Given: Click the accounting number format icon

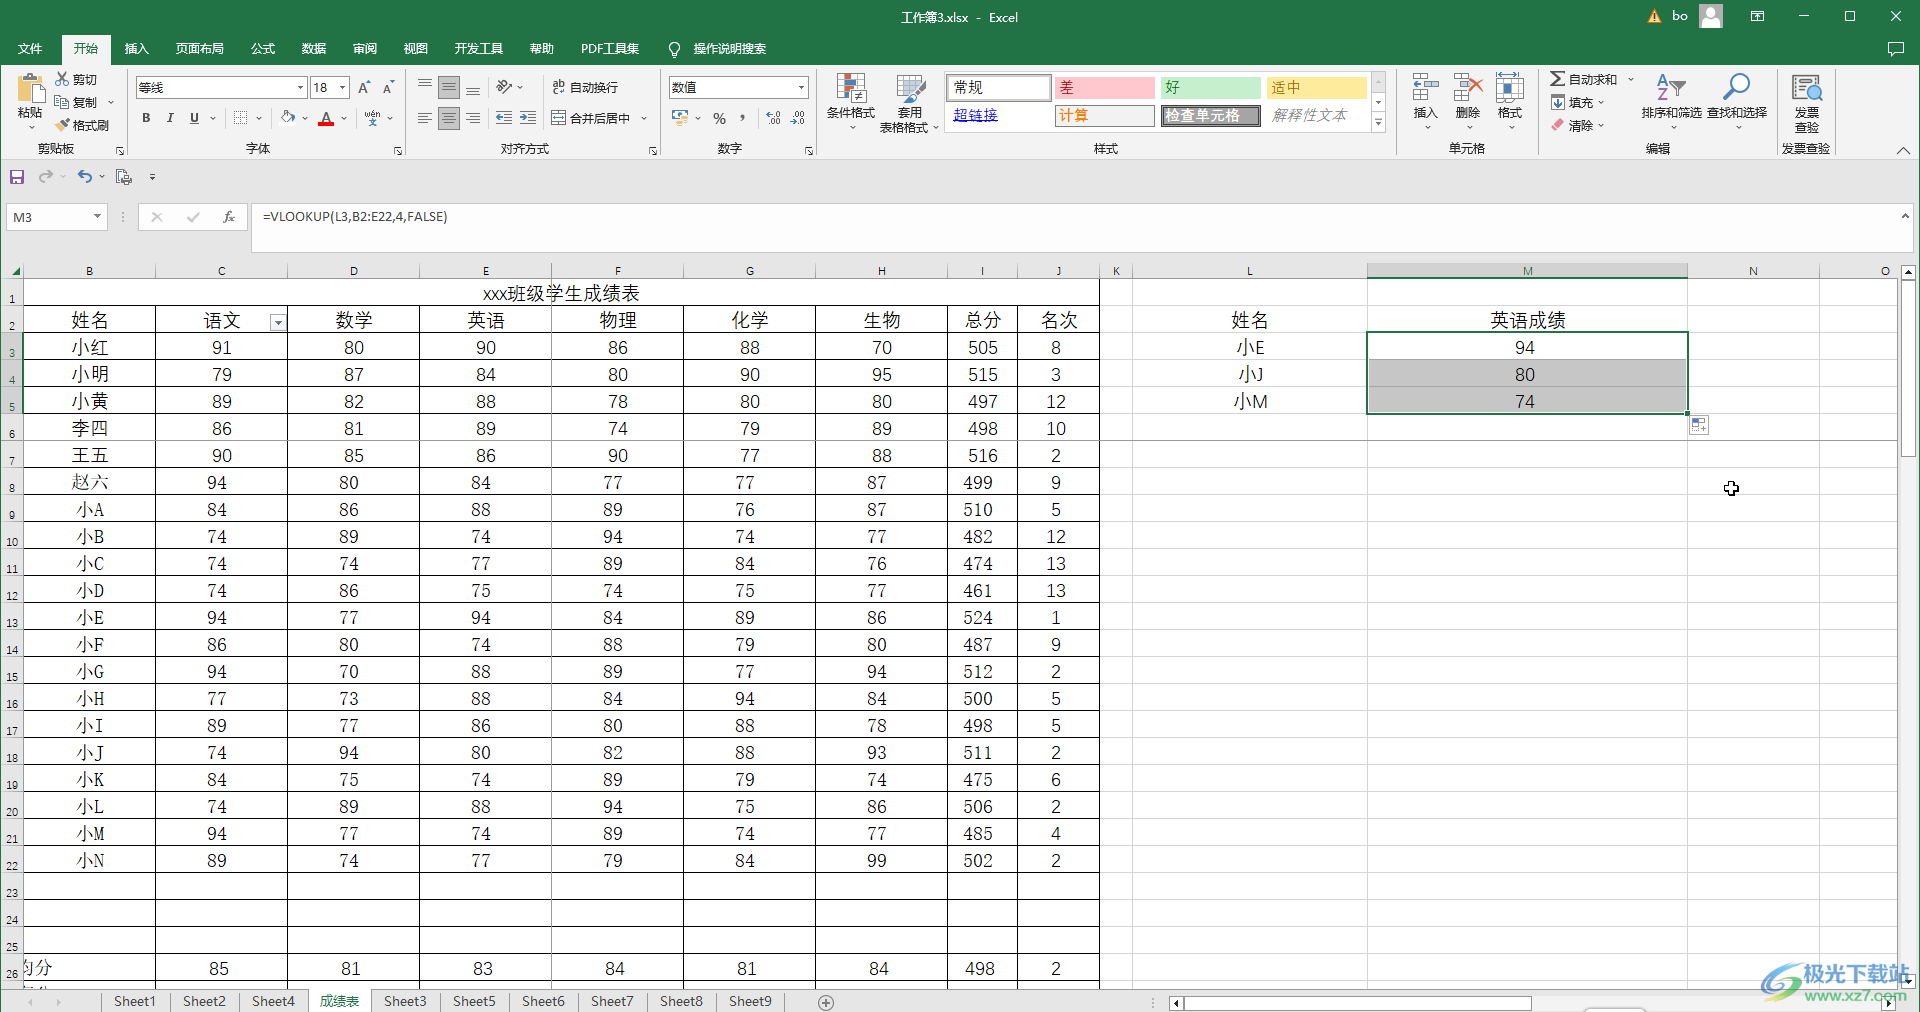Looking at the screenshot, I should (680, 118).
